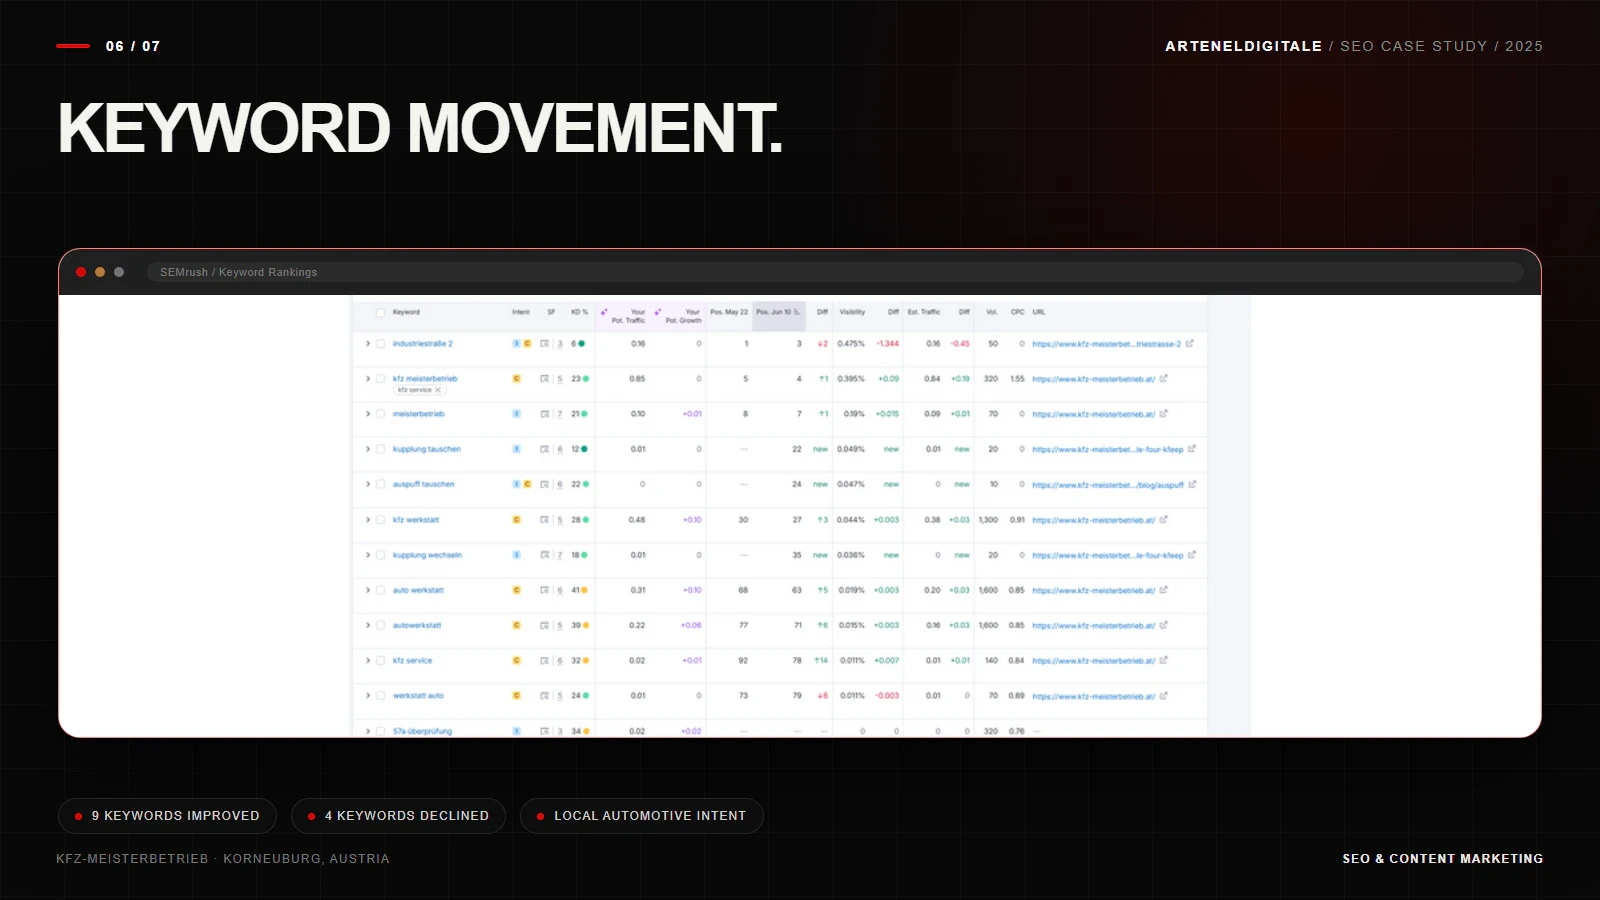
Task: Click the Local Automotive Intent pill
Action: click(641, 816)
